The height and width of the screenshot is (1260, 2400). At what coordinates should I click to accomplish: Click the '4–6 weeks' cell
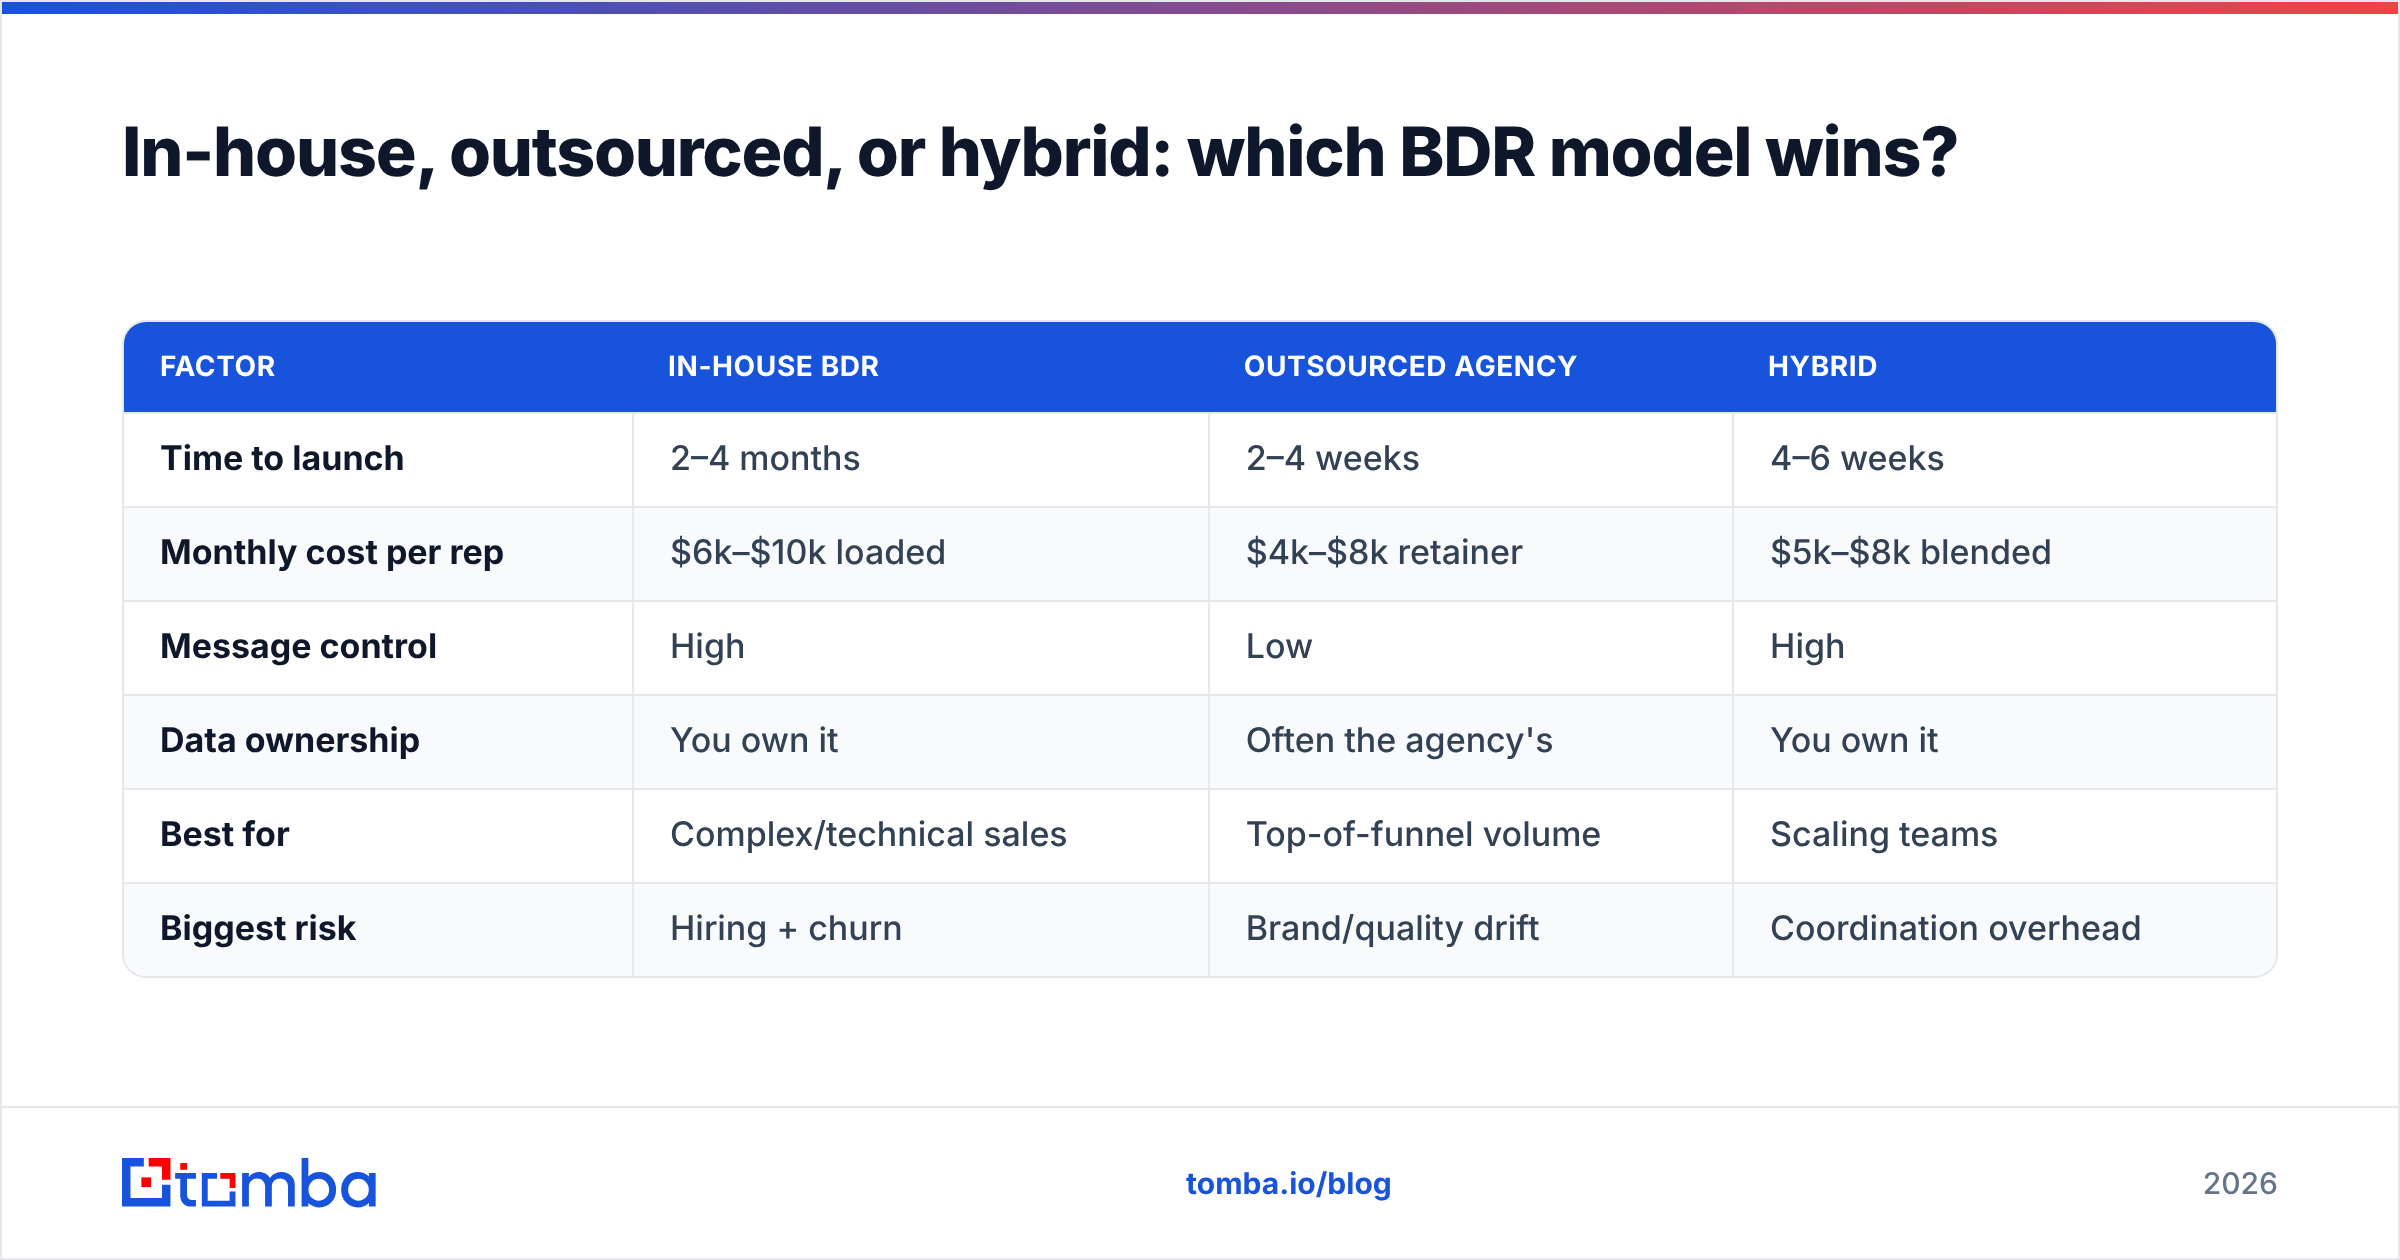1857,458
